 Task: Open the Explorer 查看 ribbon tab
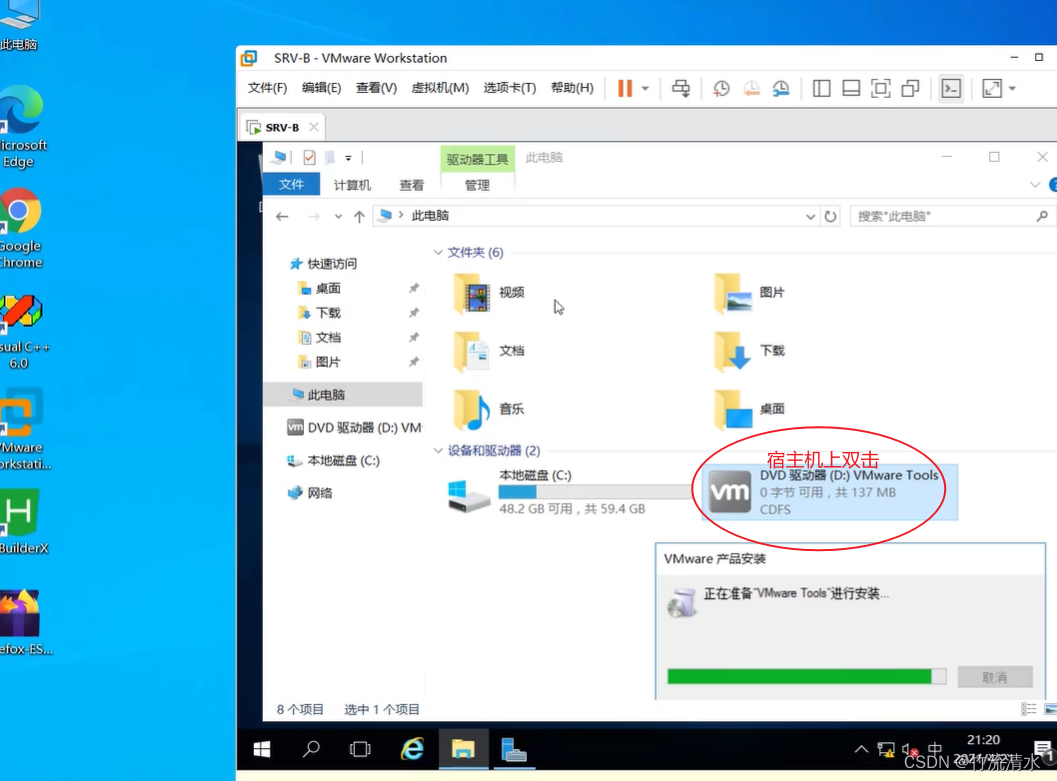click(412, 185)
